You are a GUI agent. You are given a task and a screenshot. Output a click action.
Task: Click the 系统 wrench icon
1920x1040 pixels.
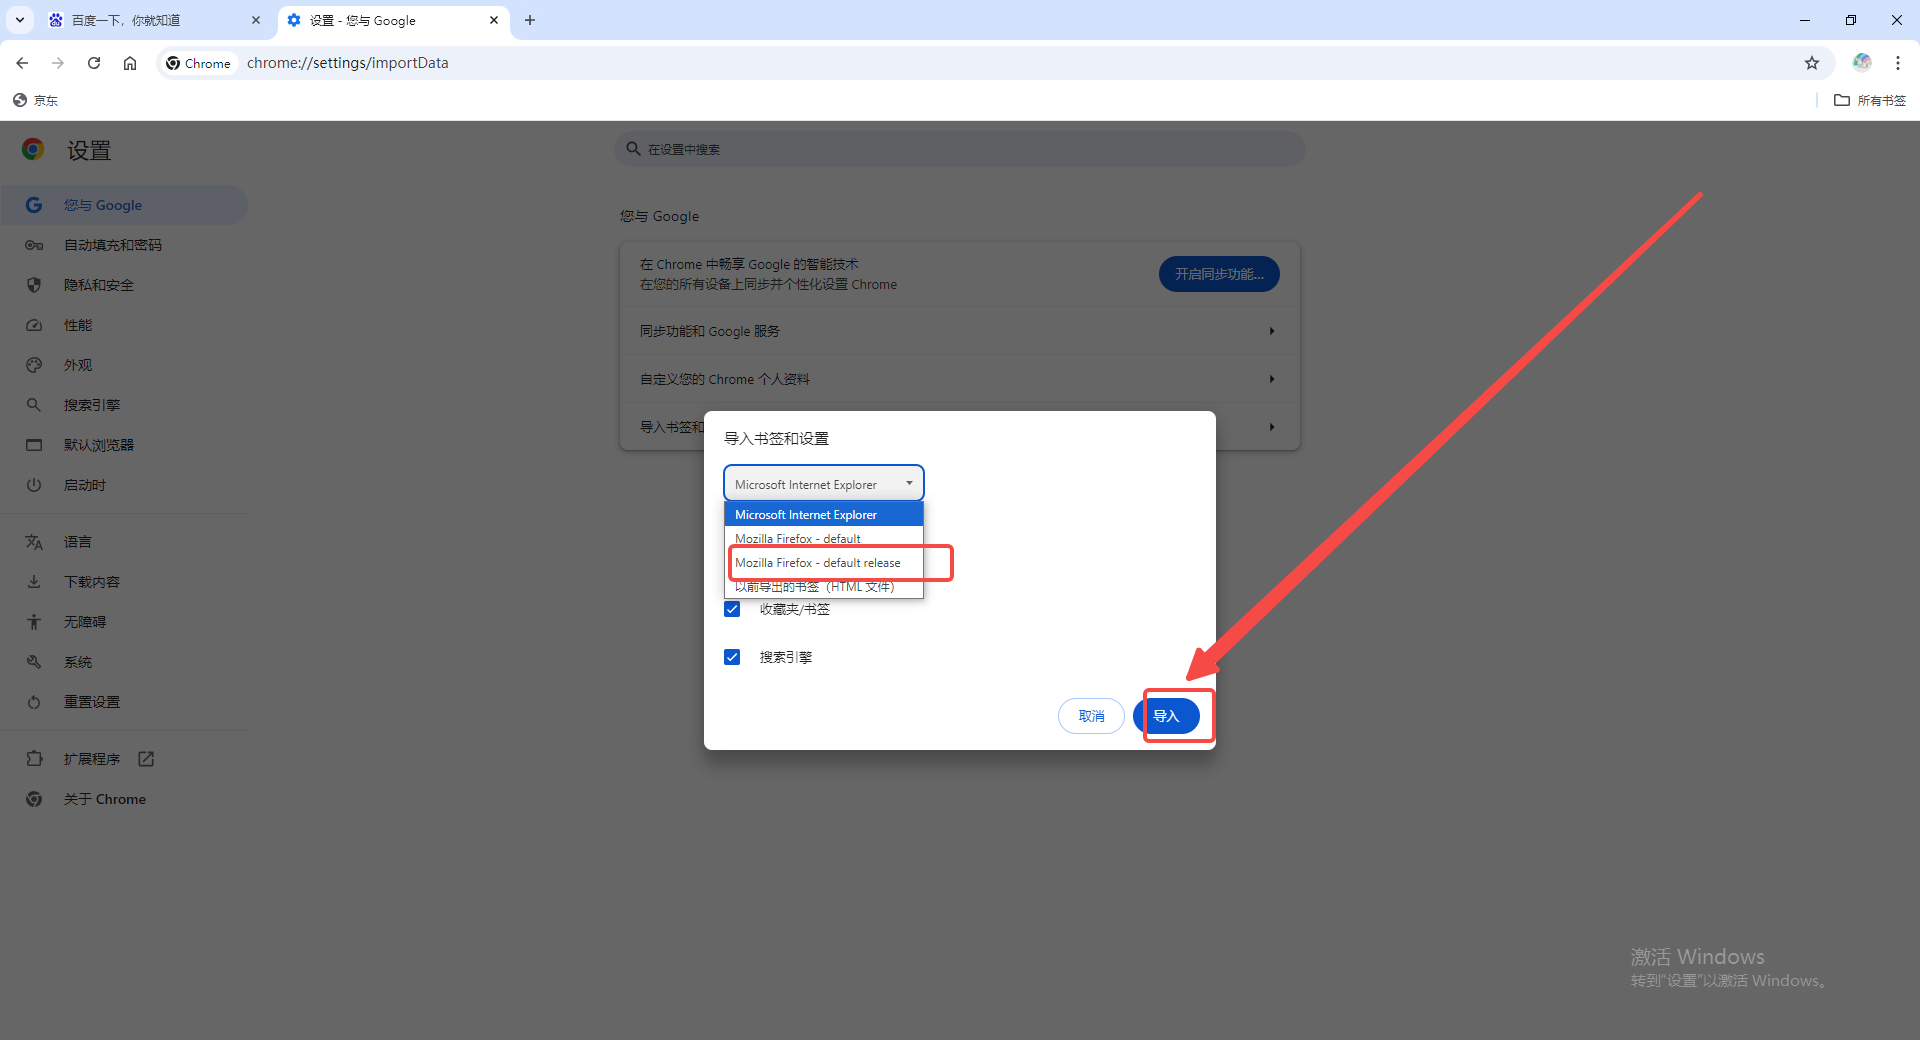pyautogui.click(x=34, y=662)
